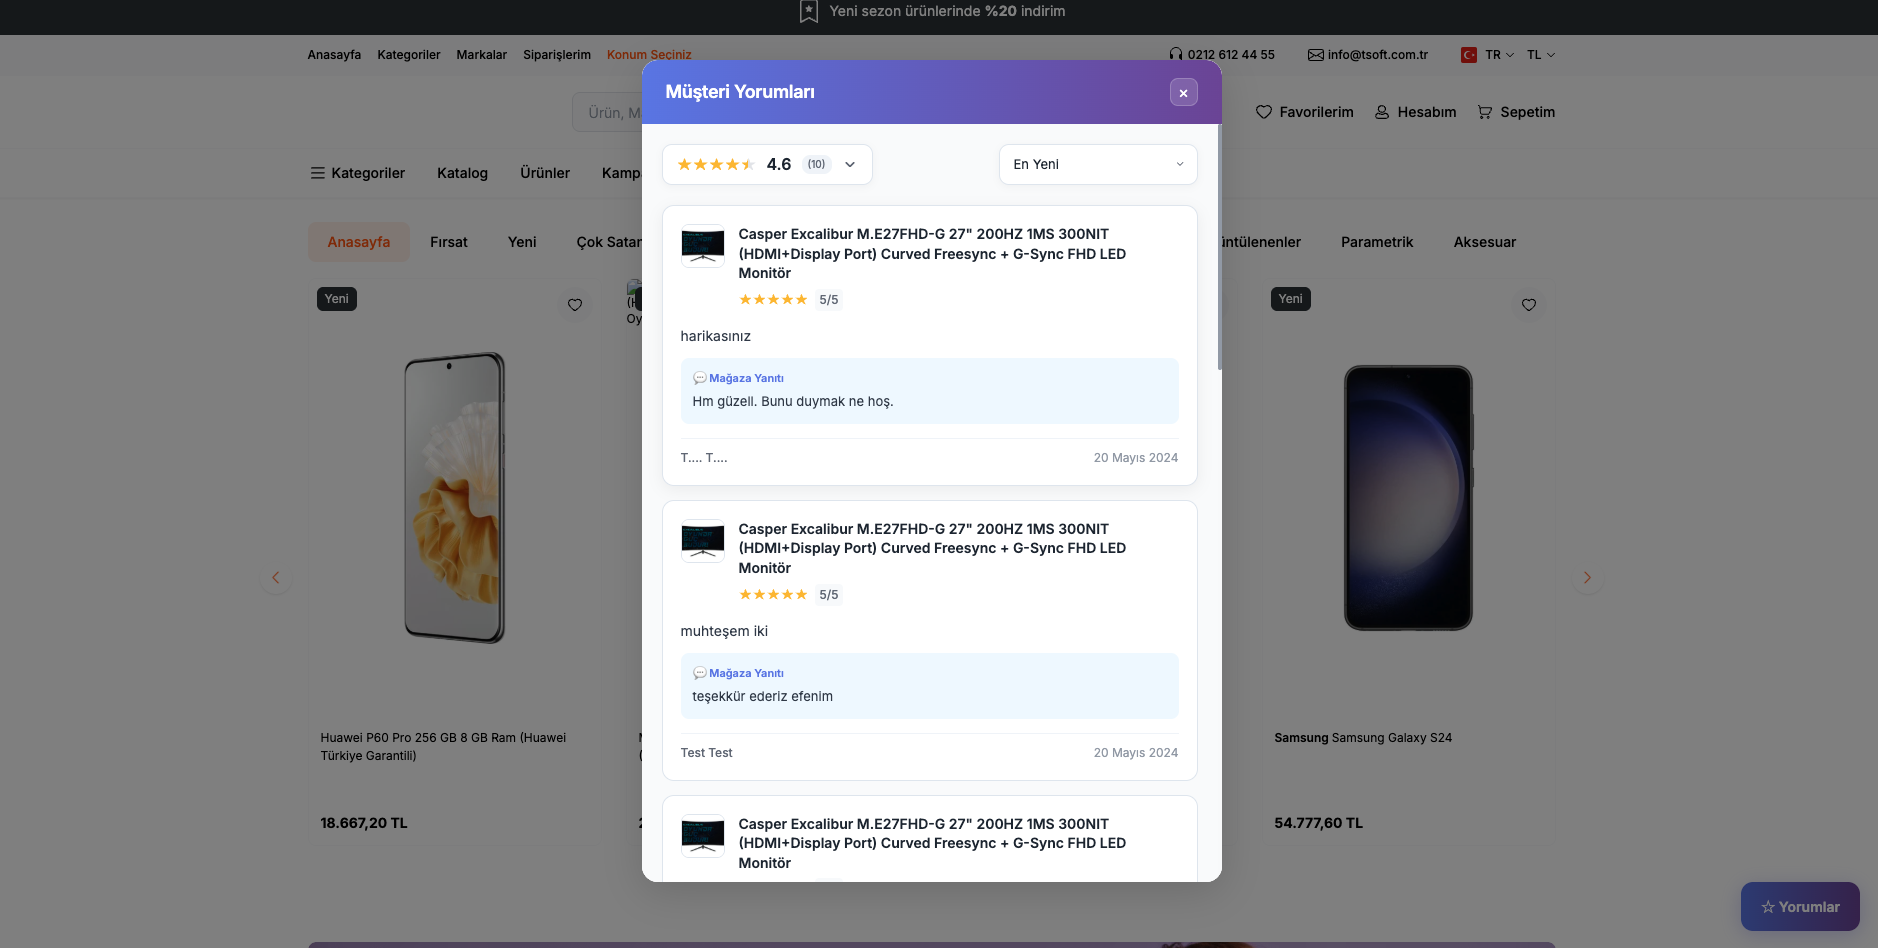
Task: Click info@tsoft.com.tr email link
Action: (1378, 55)
